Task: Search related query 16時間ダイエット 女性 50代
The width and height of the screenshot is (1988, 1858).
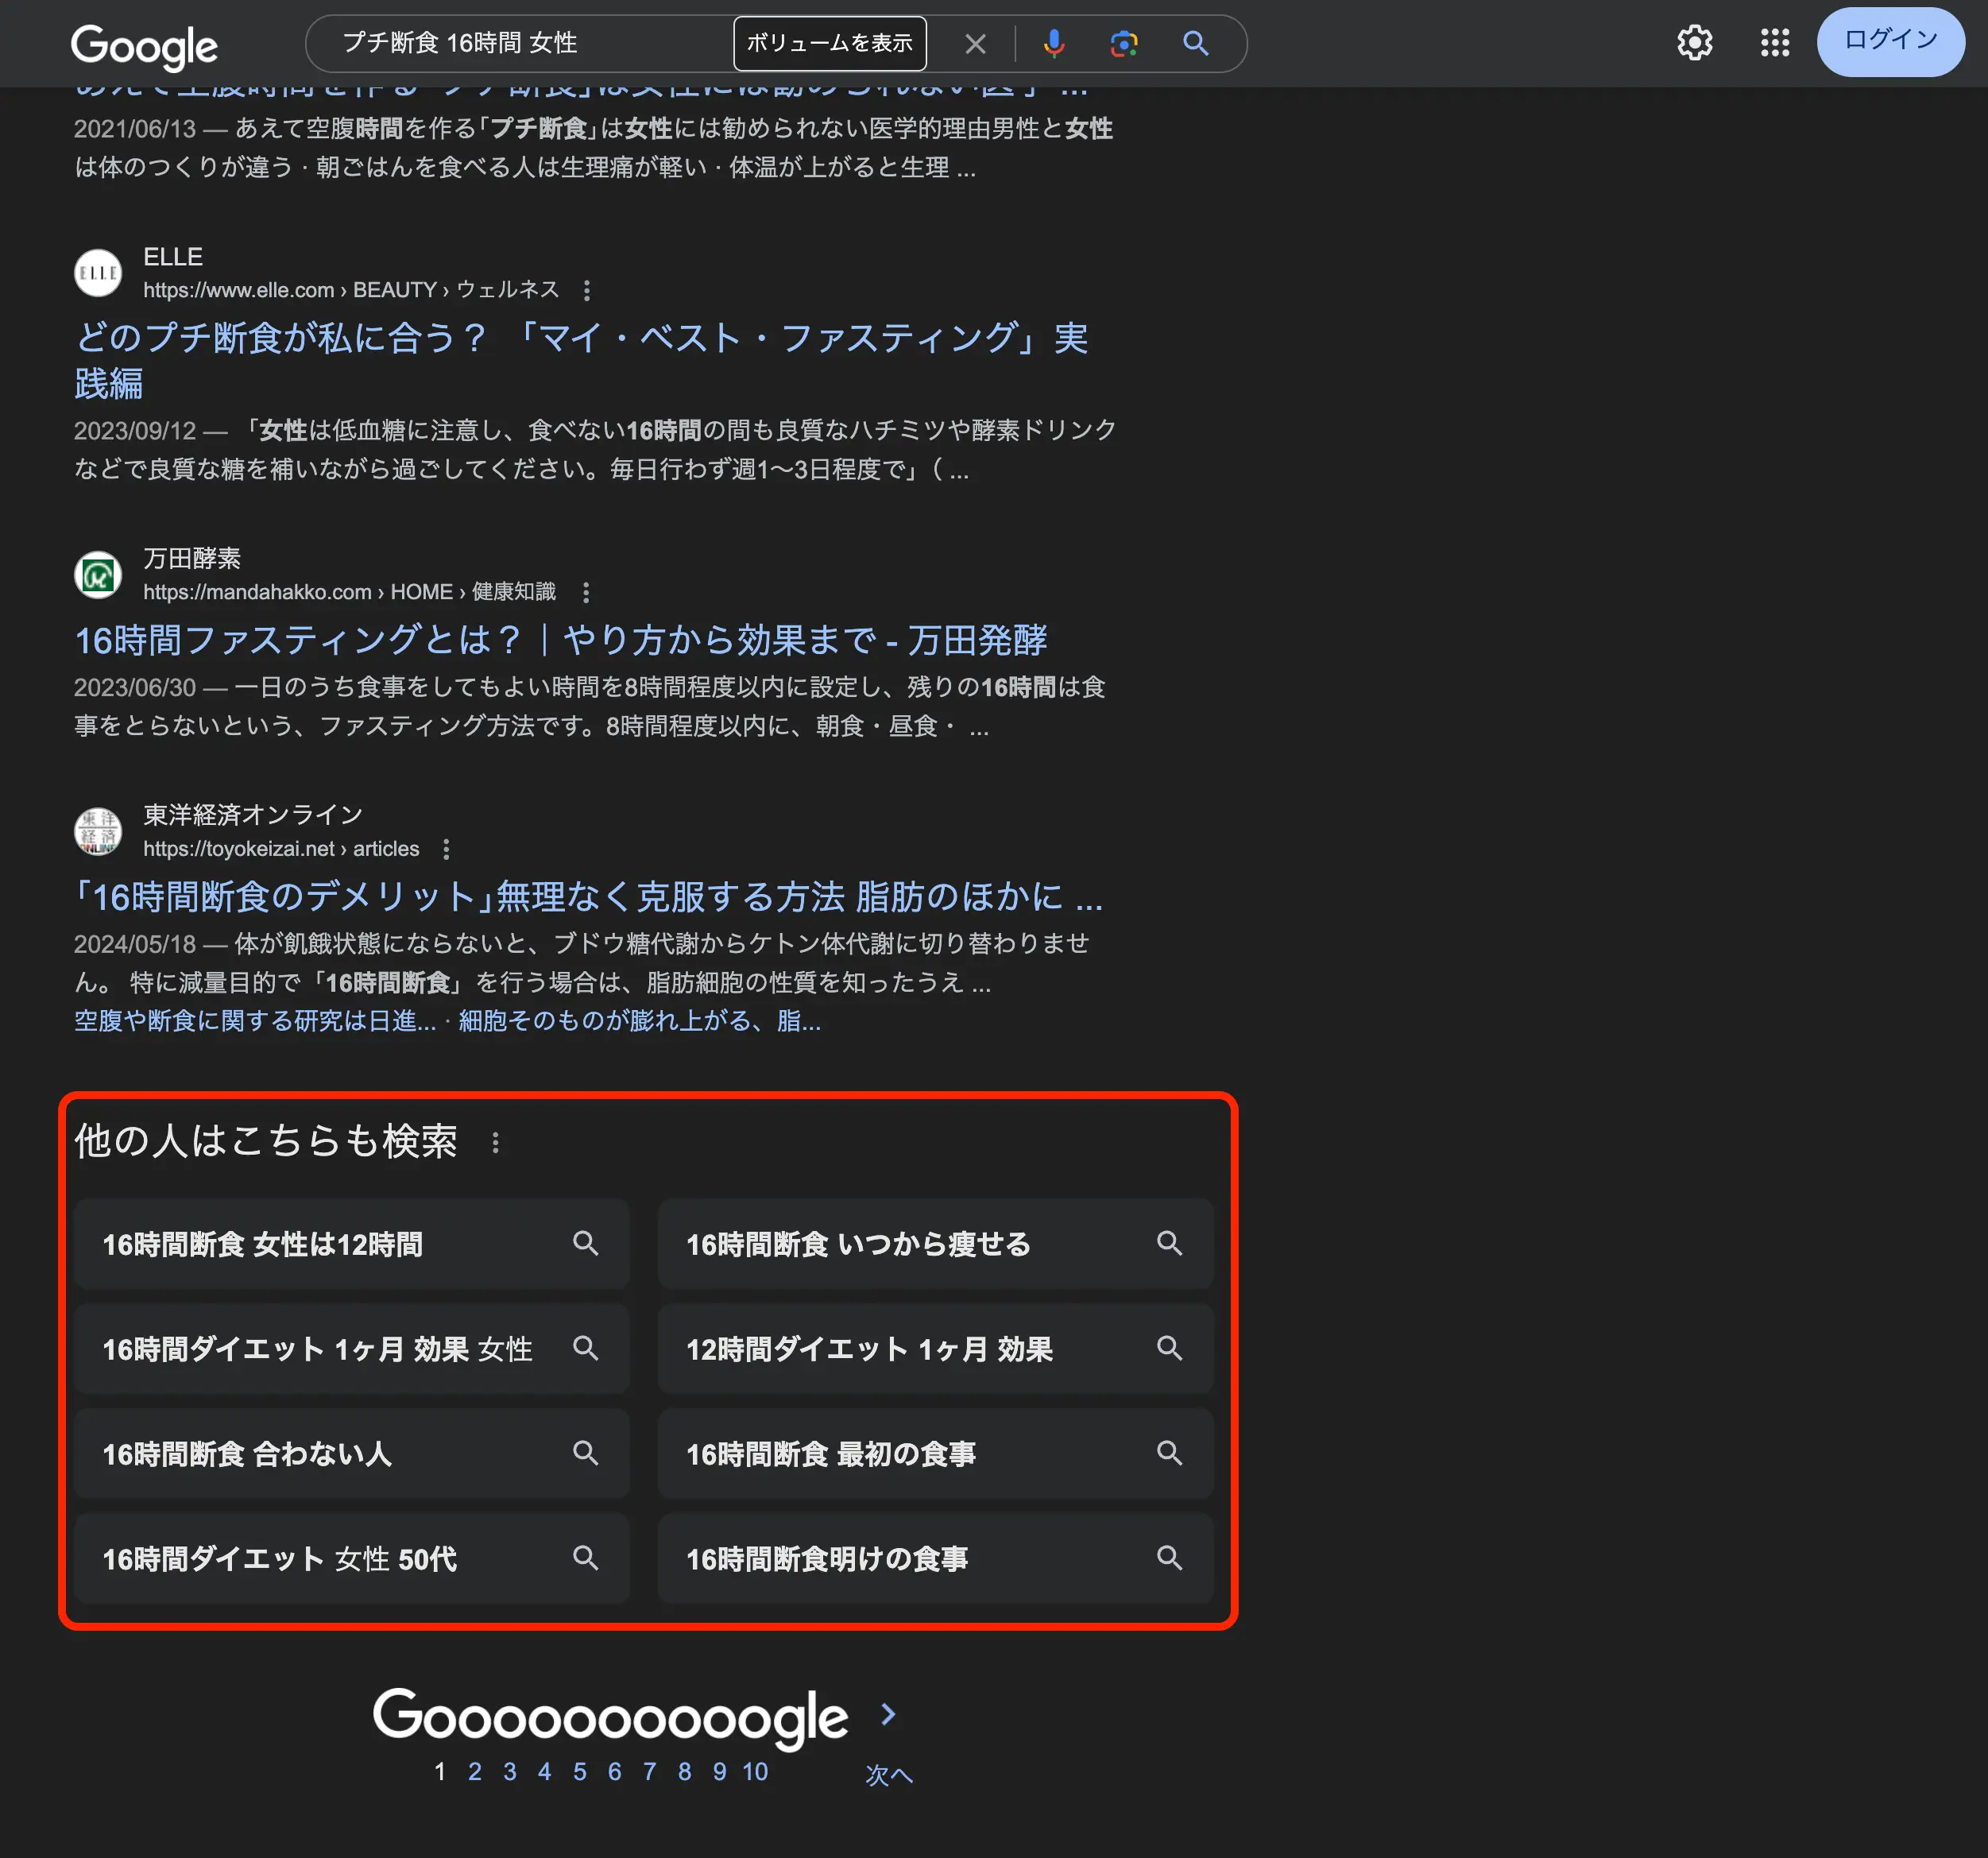Action: pyautogui.click(x=352, y=1560)
